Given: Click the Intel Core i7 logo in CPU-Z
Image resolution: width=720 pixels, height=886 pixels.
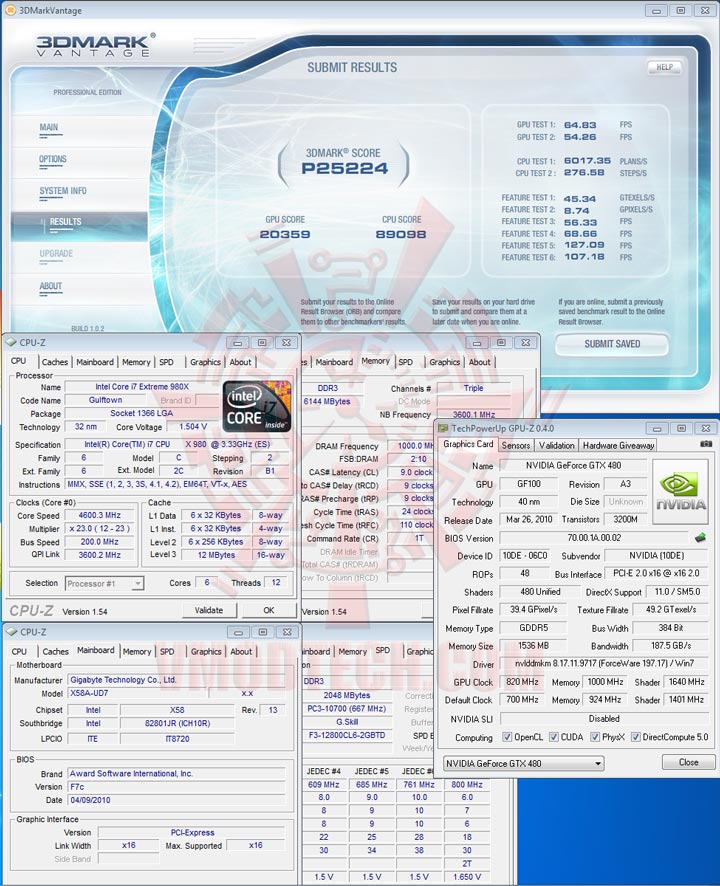Looking at the screenshot, I should 257,407.
